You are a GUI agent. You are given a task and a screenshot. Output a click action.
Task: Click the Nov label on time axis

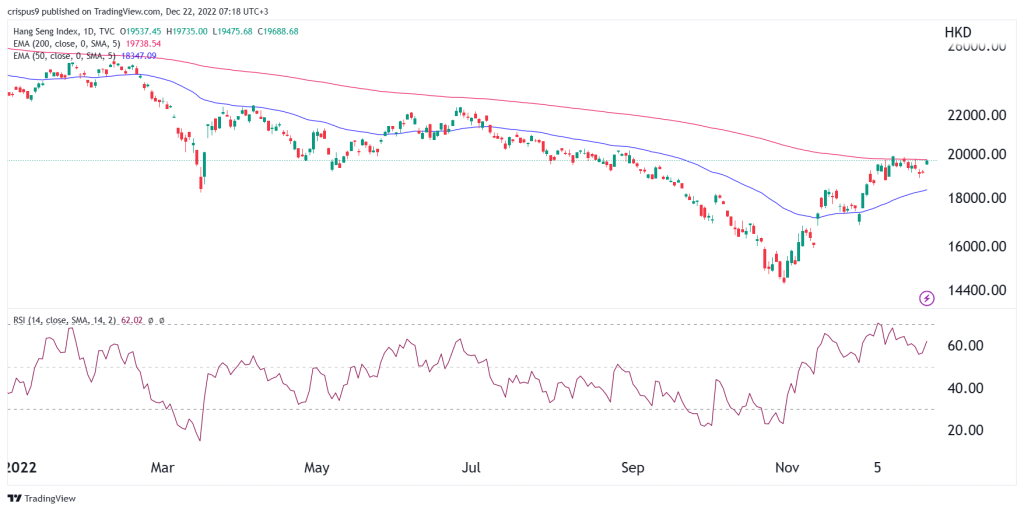pyautogui.click(x=789, y=467)
